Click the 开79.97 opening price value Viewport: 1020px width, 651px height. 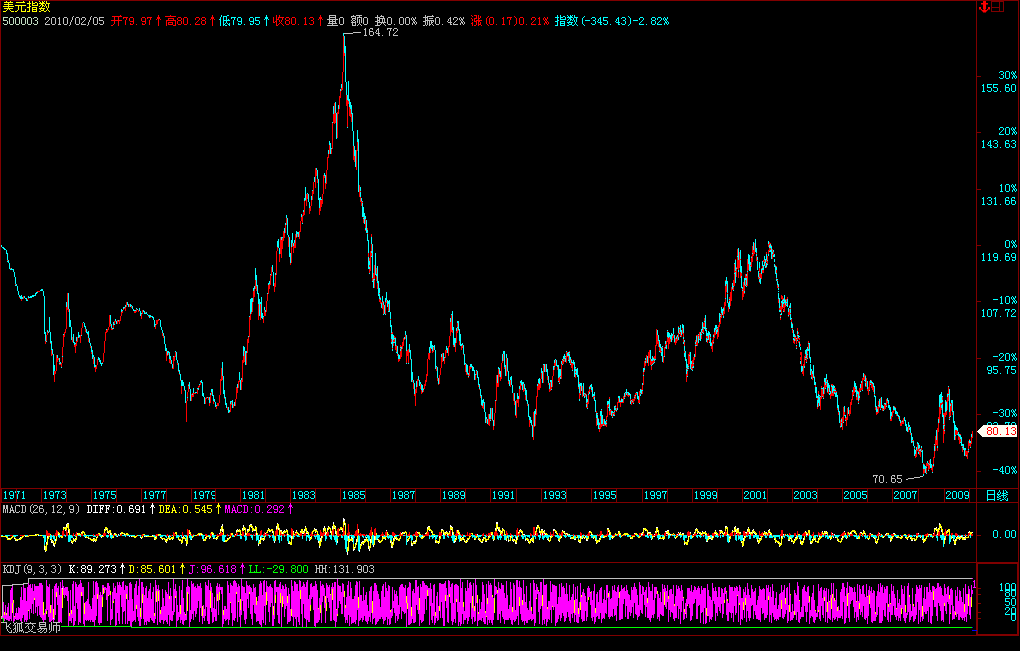(131, 21)
